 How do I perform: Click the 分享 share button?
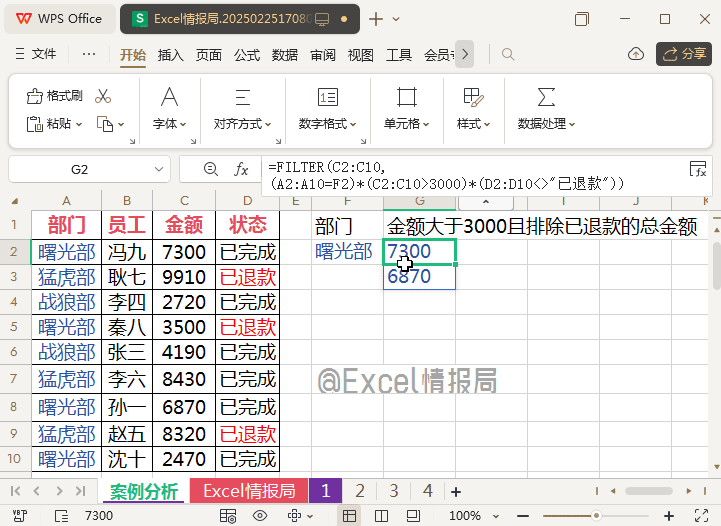point(684,54)
